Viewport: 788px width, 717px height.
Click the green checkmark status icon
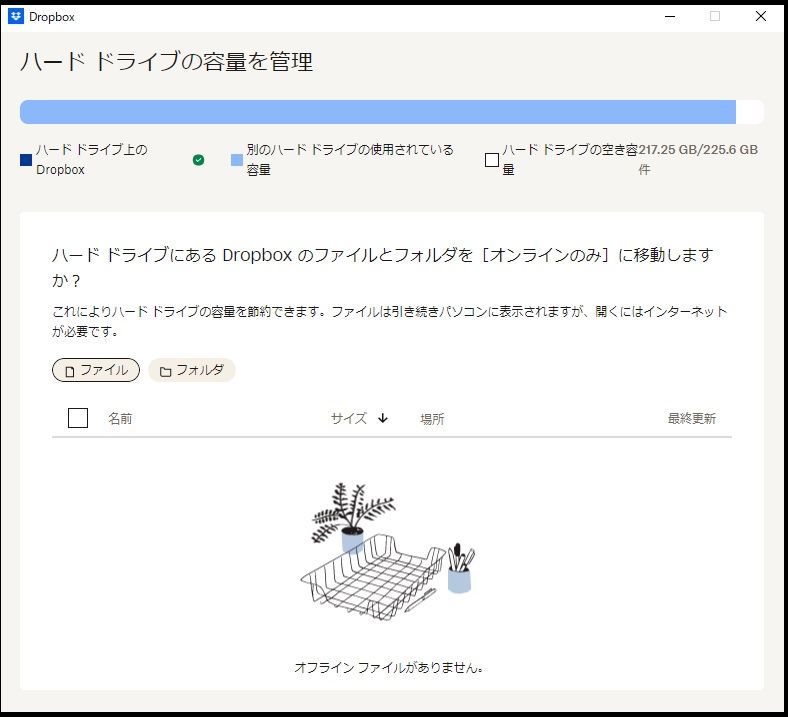199,160
